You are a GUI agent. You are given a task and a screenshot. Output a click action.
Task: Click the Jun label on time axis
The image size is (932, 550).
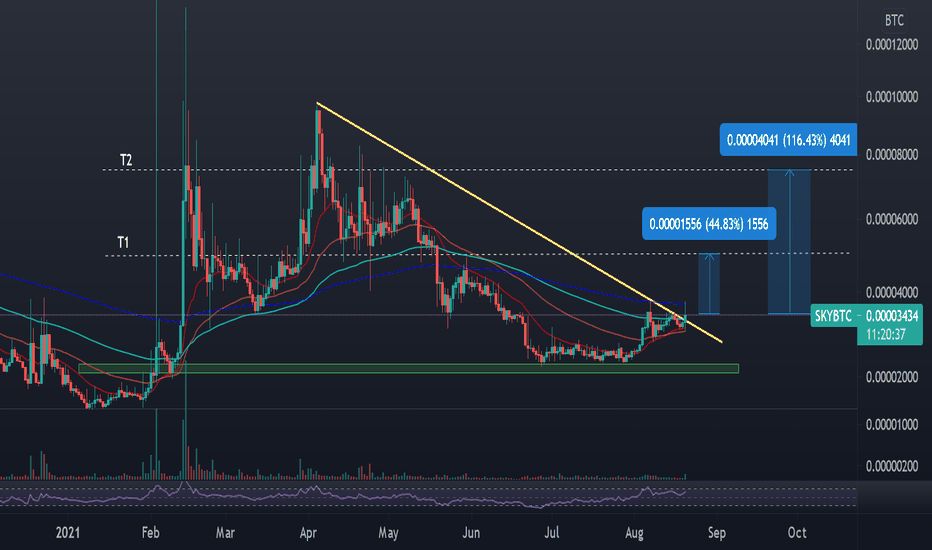471,532
